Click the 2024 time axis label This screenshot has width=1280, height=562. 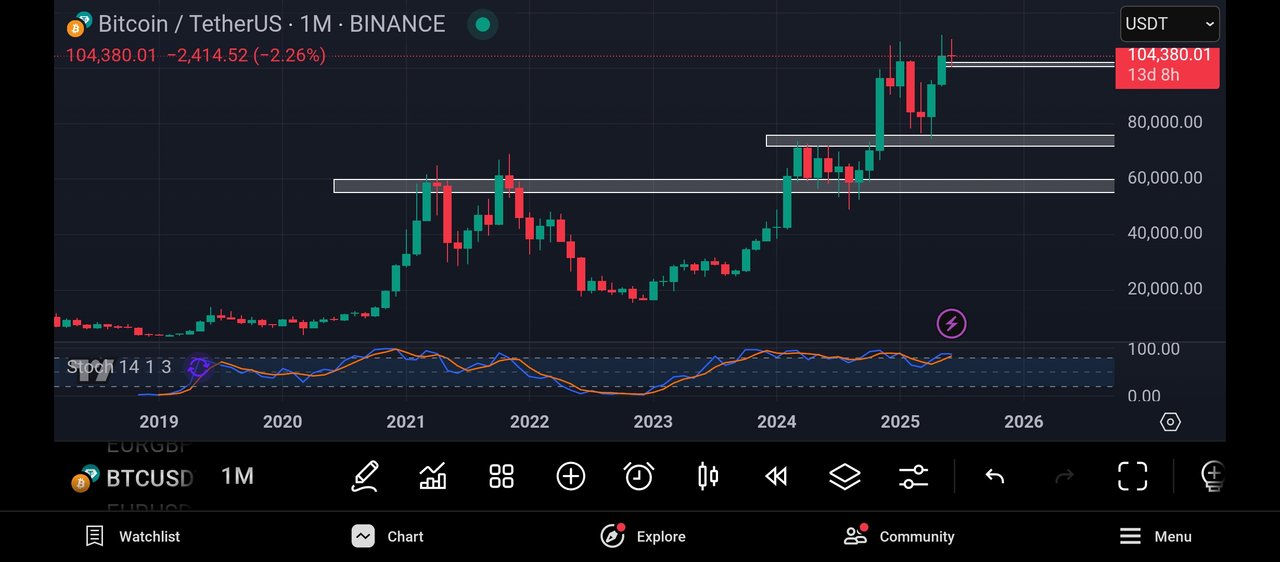(777, 422)
